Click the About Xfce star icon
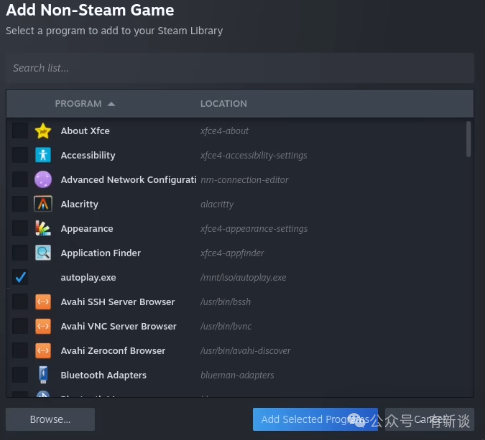Viewport: 485px width, 440px height. [x=43, y=131]
